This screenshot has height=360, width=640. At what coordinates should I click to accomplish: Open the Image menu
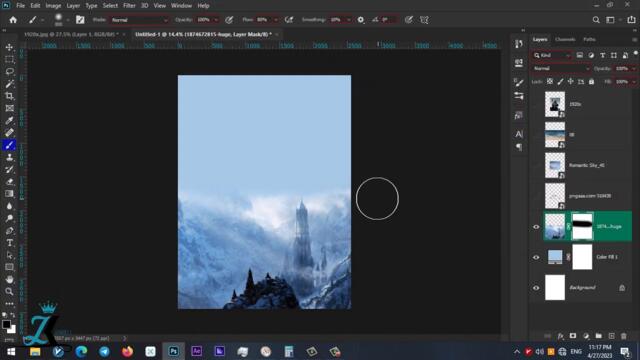[x=53, y=6]
